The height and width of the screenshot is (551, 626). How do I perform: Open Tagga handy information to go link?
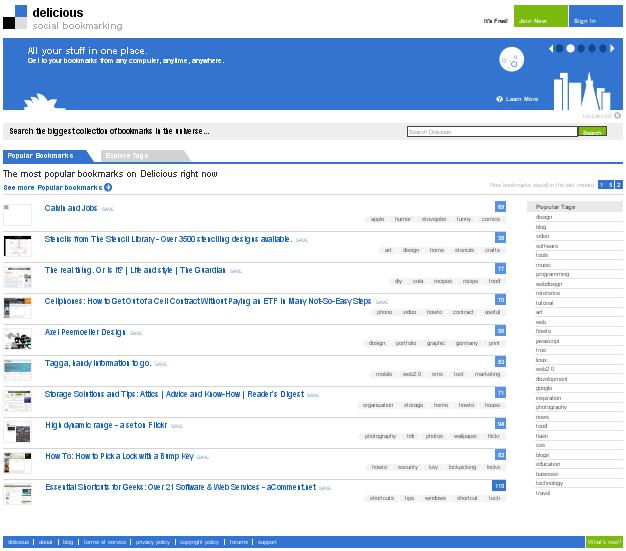[98, 363]
